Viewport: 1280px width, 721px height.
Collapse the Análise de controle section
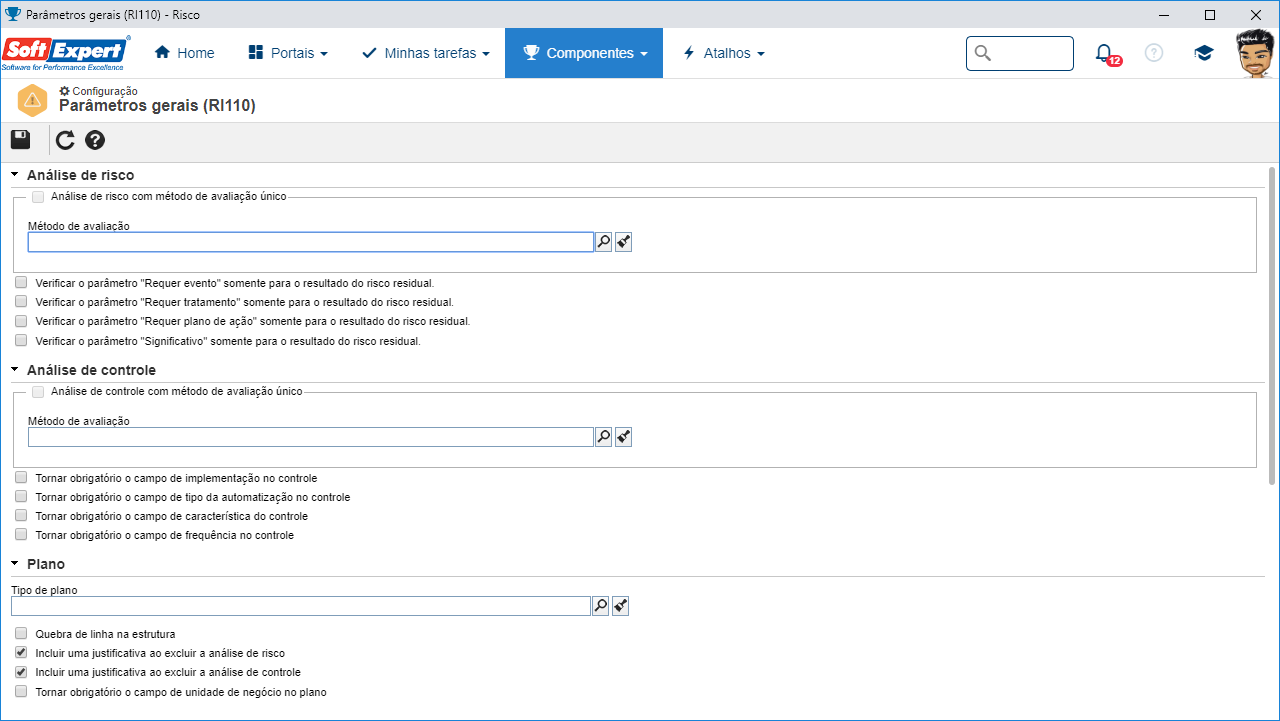coord(15,370)
